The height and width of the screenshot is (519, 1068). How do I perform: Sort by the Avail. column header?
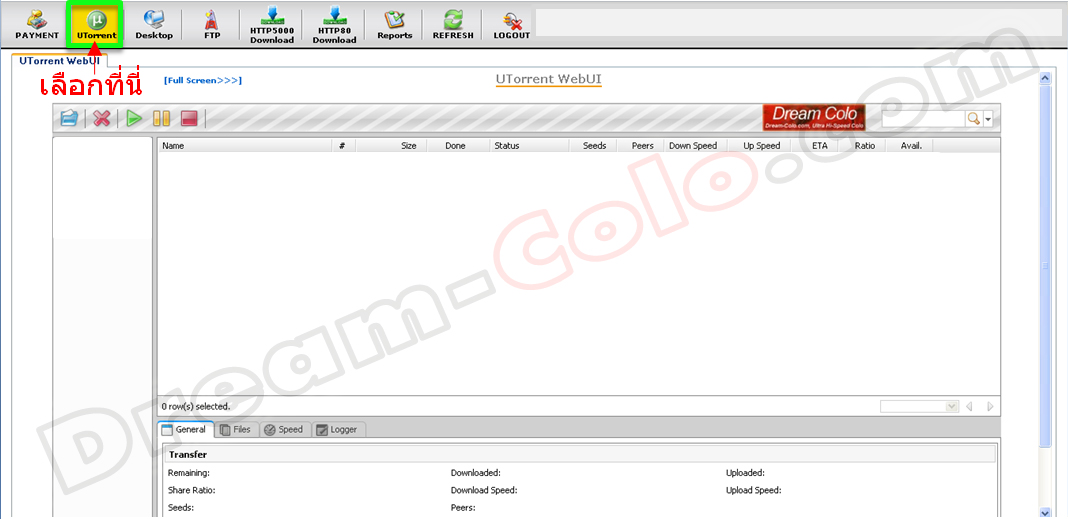point(909,146)
